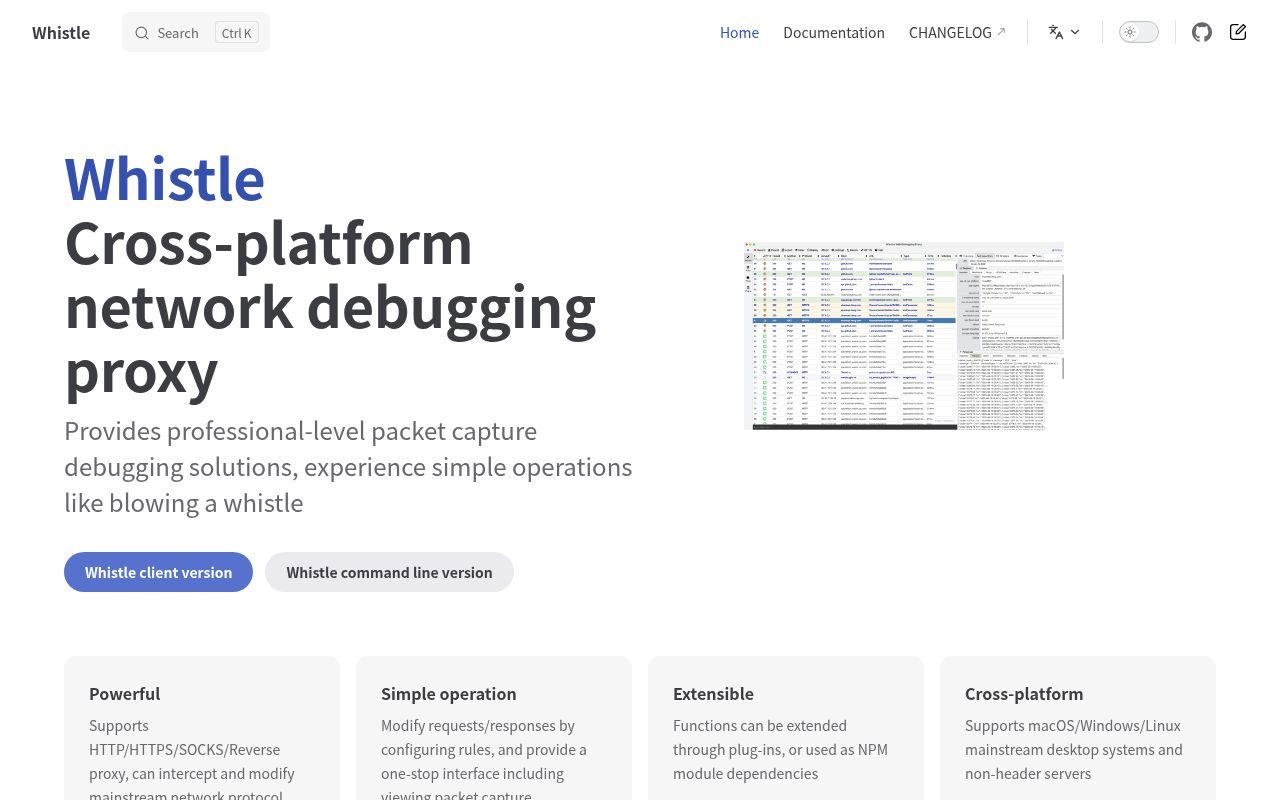The width and height of the screenshot is (1280, 800).
Task: Click the Ctrl K shortcut badge
Action: pos(237,33)
